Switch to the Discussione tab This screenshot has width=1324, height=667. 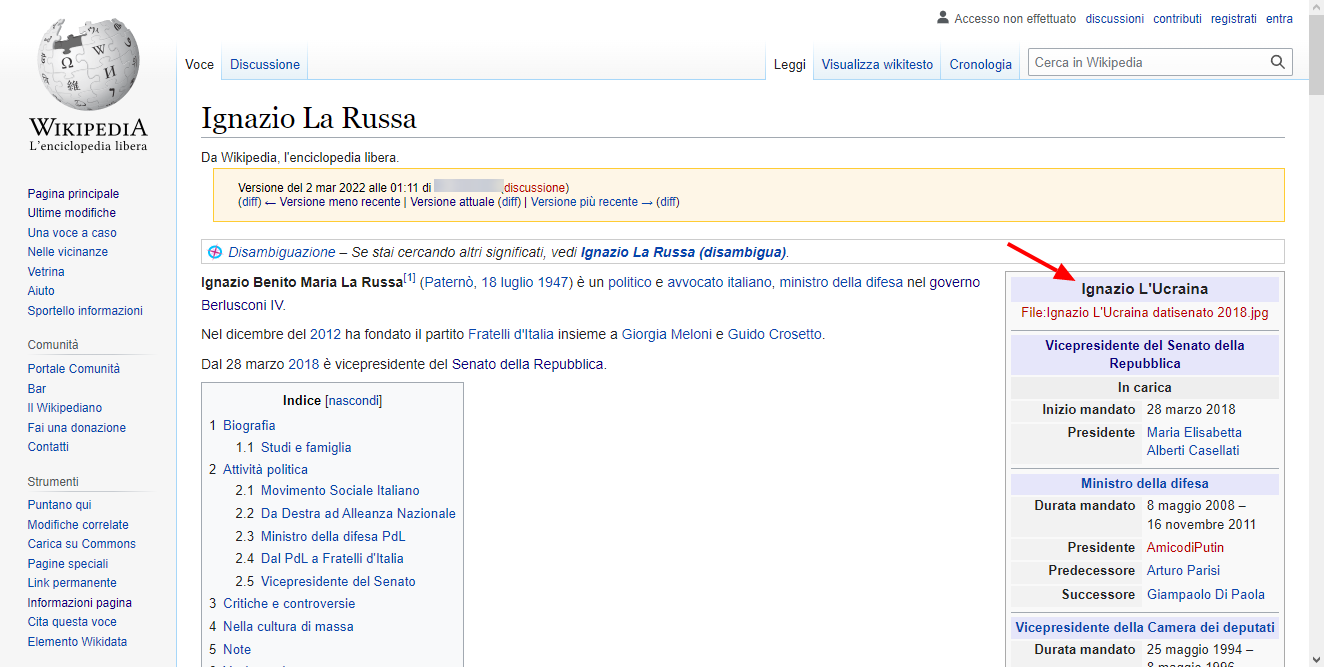coord(264,65)
